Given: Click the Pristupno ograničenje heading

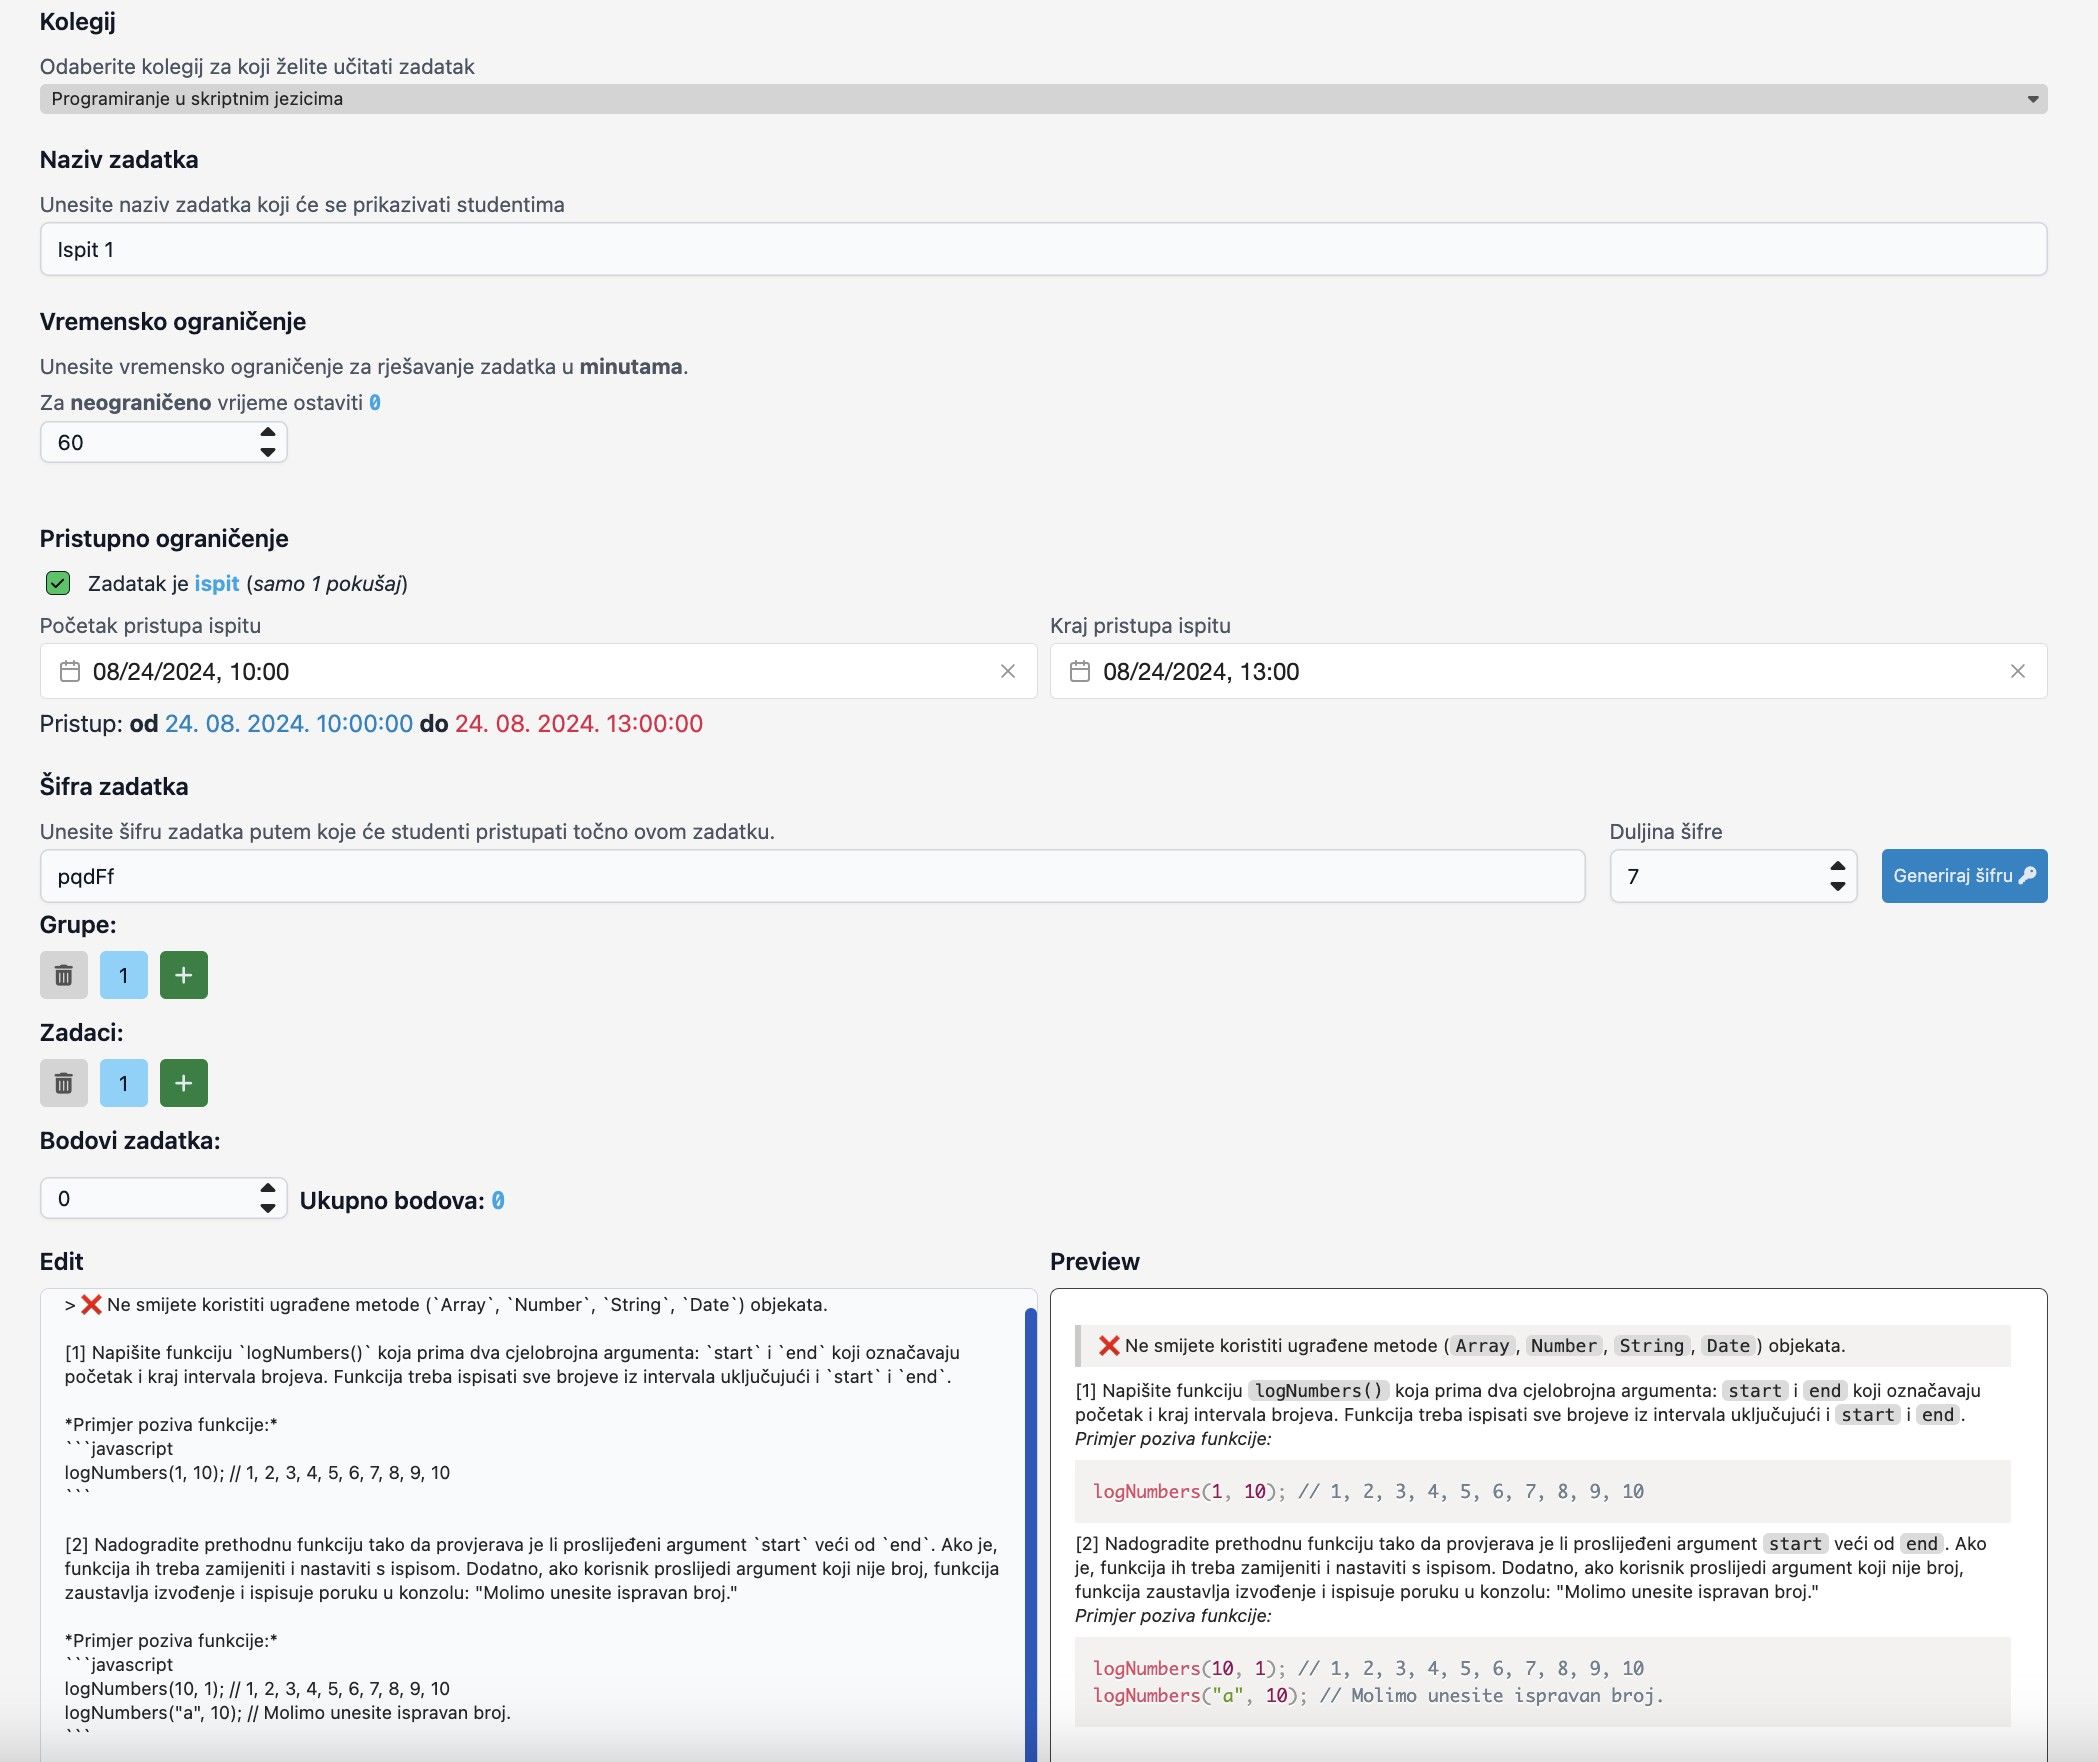Looking at the screenshot, I should click(x=164, y=538).
